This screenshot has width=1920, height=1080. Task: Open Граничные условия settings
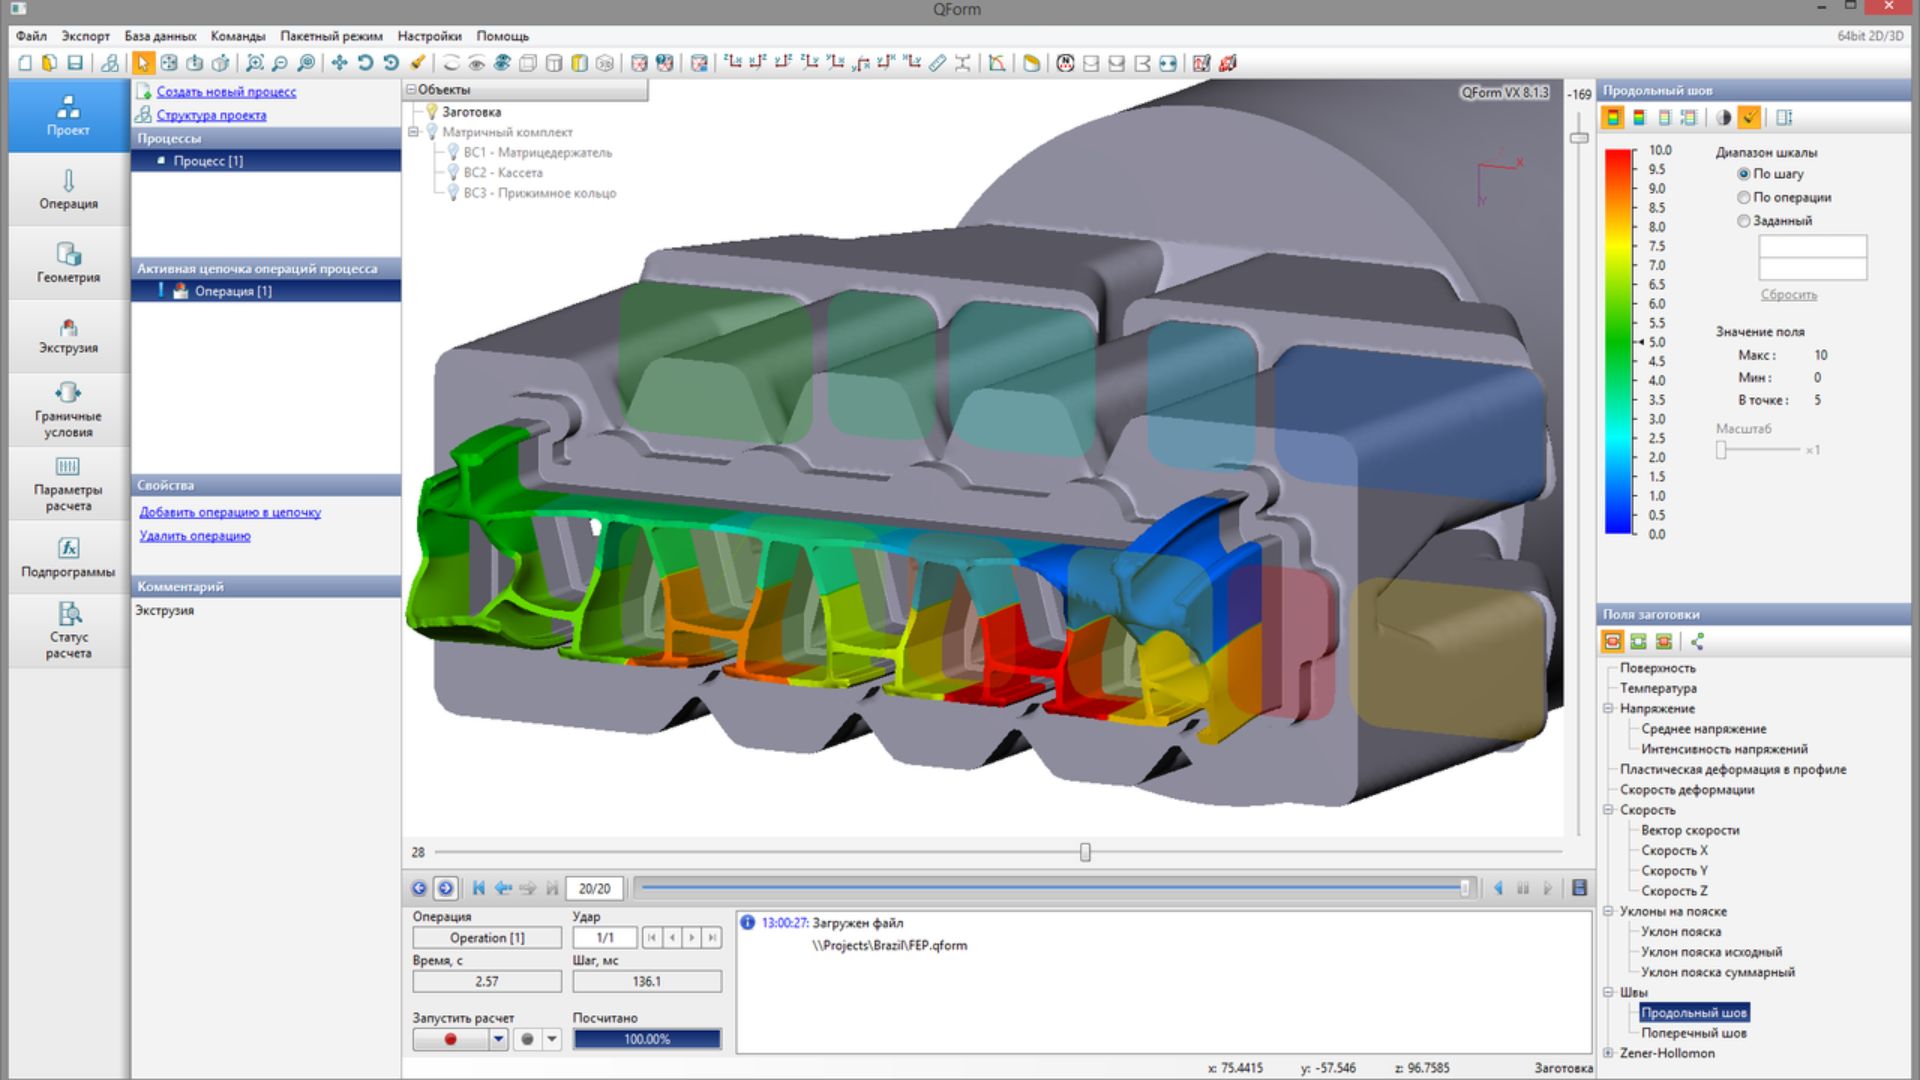66,410
